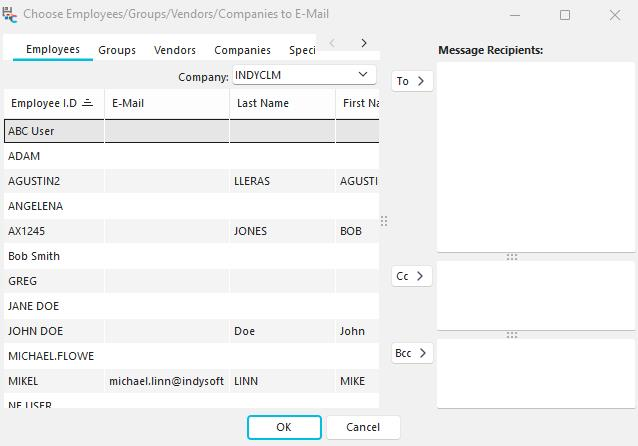Switch to the Vendors tab
Image resolution: width=638 pixels, height=446 pixels.
pos(175,50)
